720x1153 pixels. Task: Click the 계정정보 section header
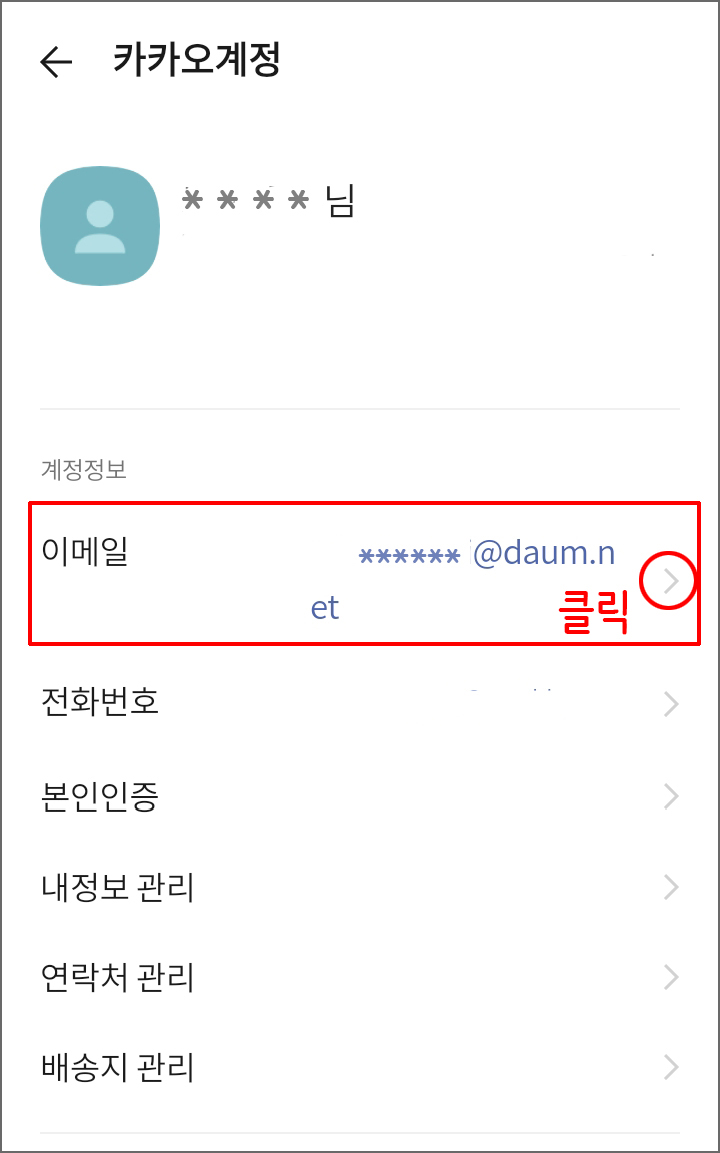click(x=84, y=471)
